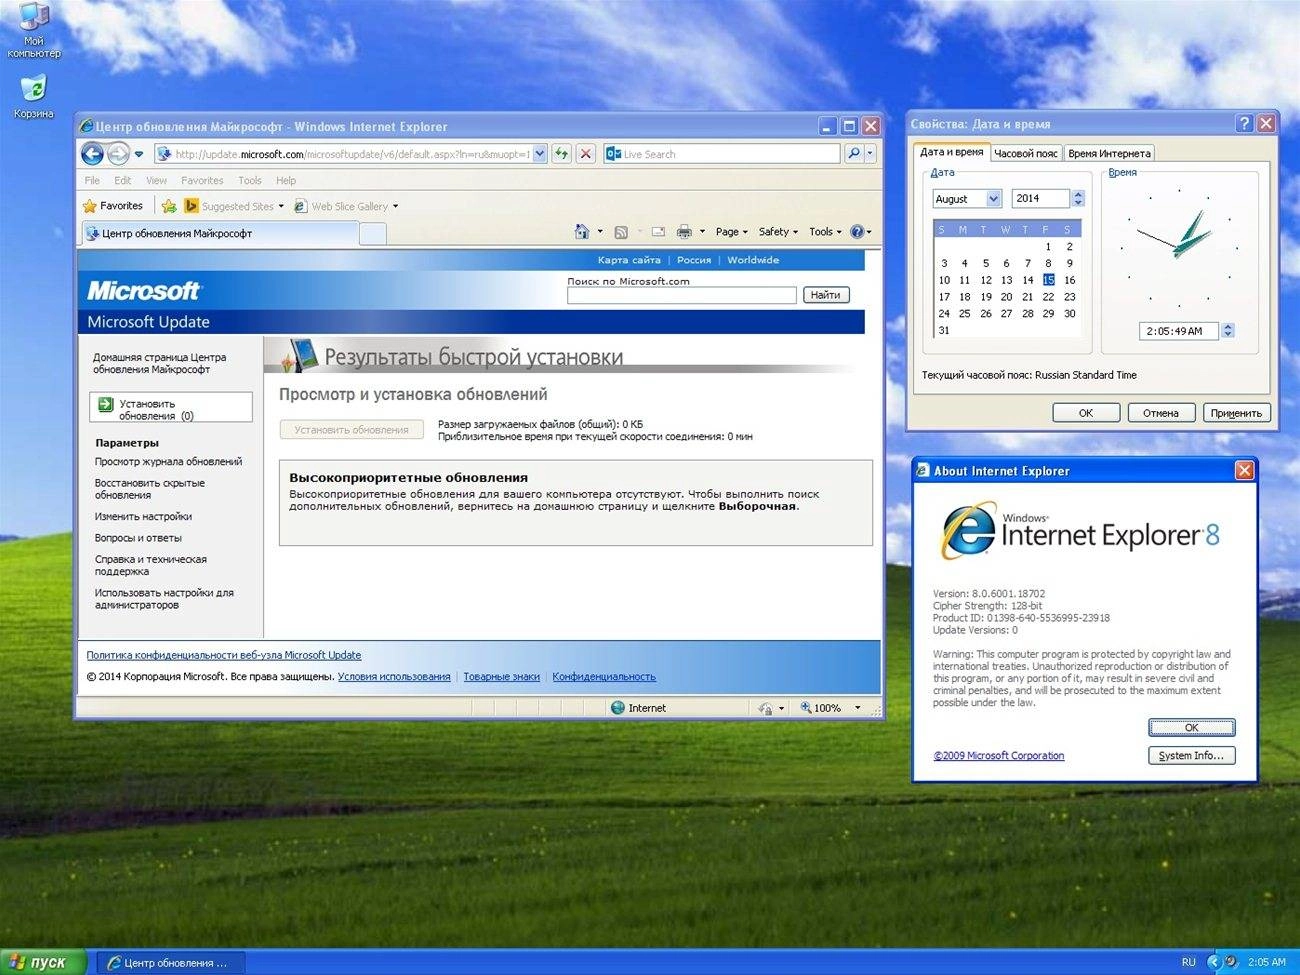Click the IE Forward arrow button
This screenshot has height=975, width=1300.
(118, 154)
